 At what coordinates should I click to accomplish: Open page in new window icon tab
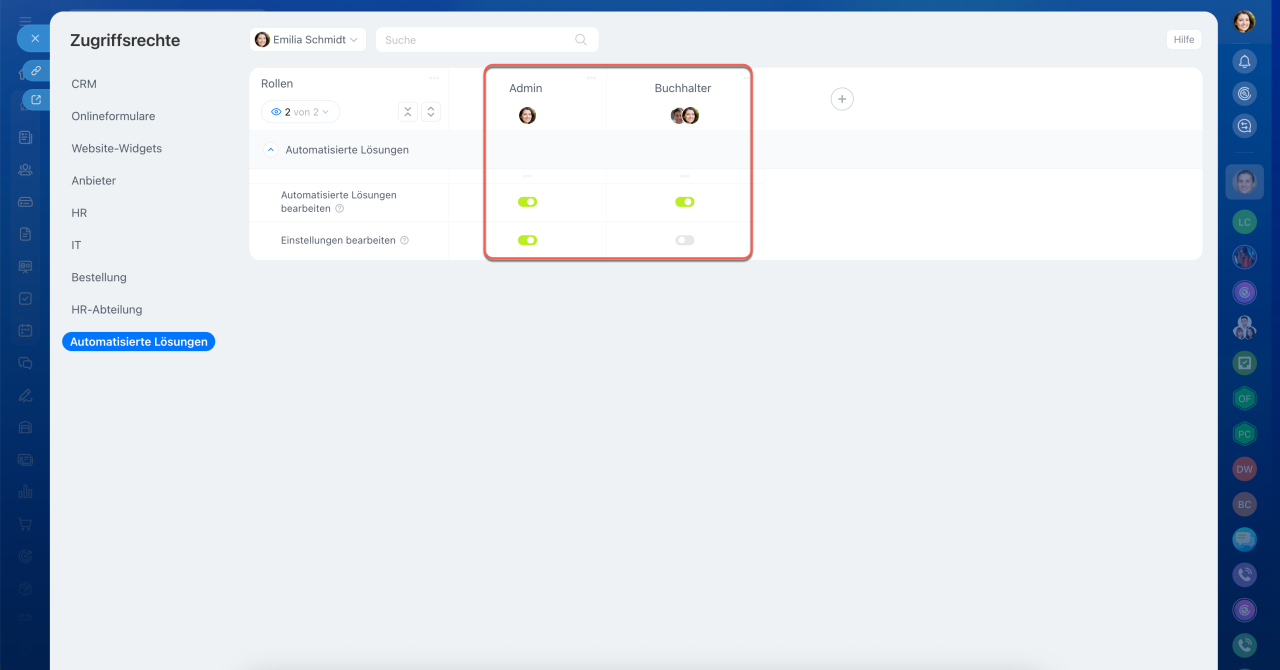[x=36, y=100]
